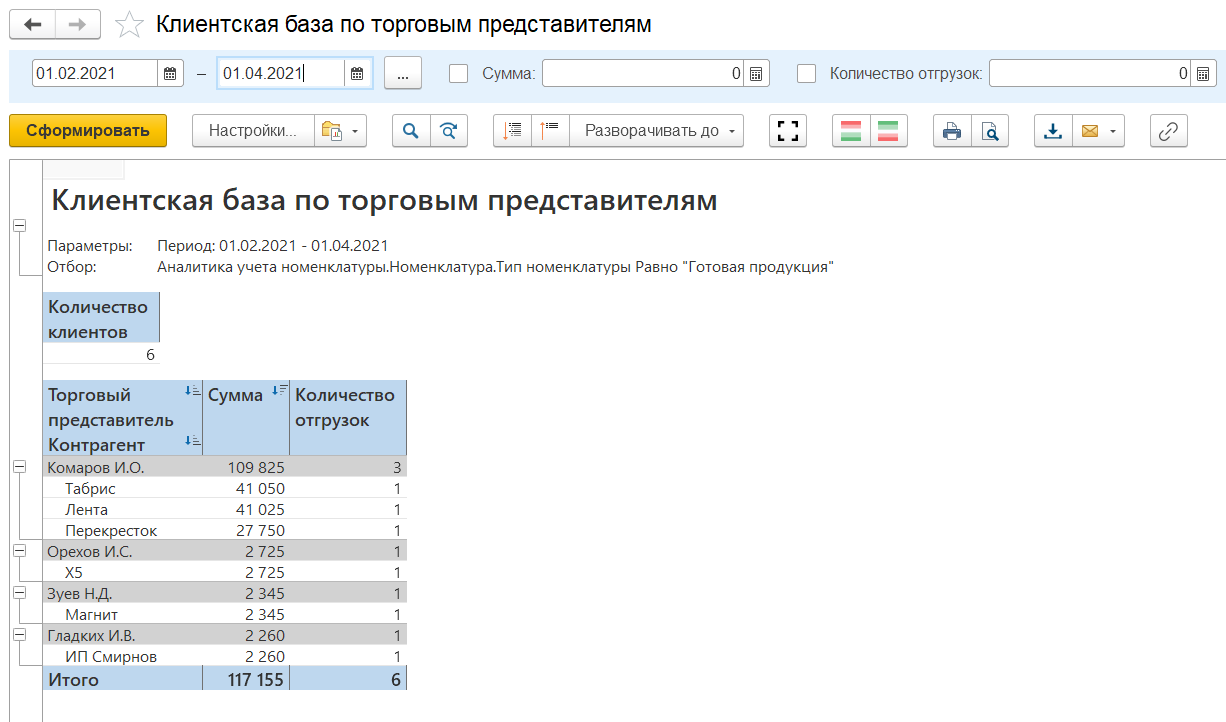The width and height of the screenshot is (1226, 722).
Task: Collapse the Комаров И.О. group
Action: point(19,467)
